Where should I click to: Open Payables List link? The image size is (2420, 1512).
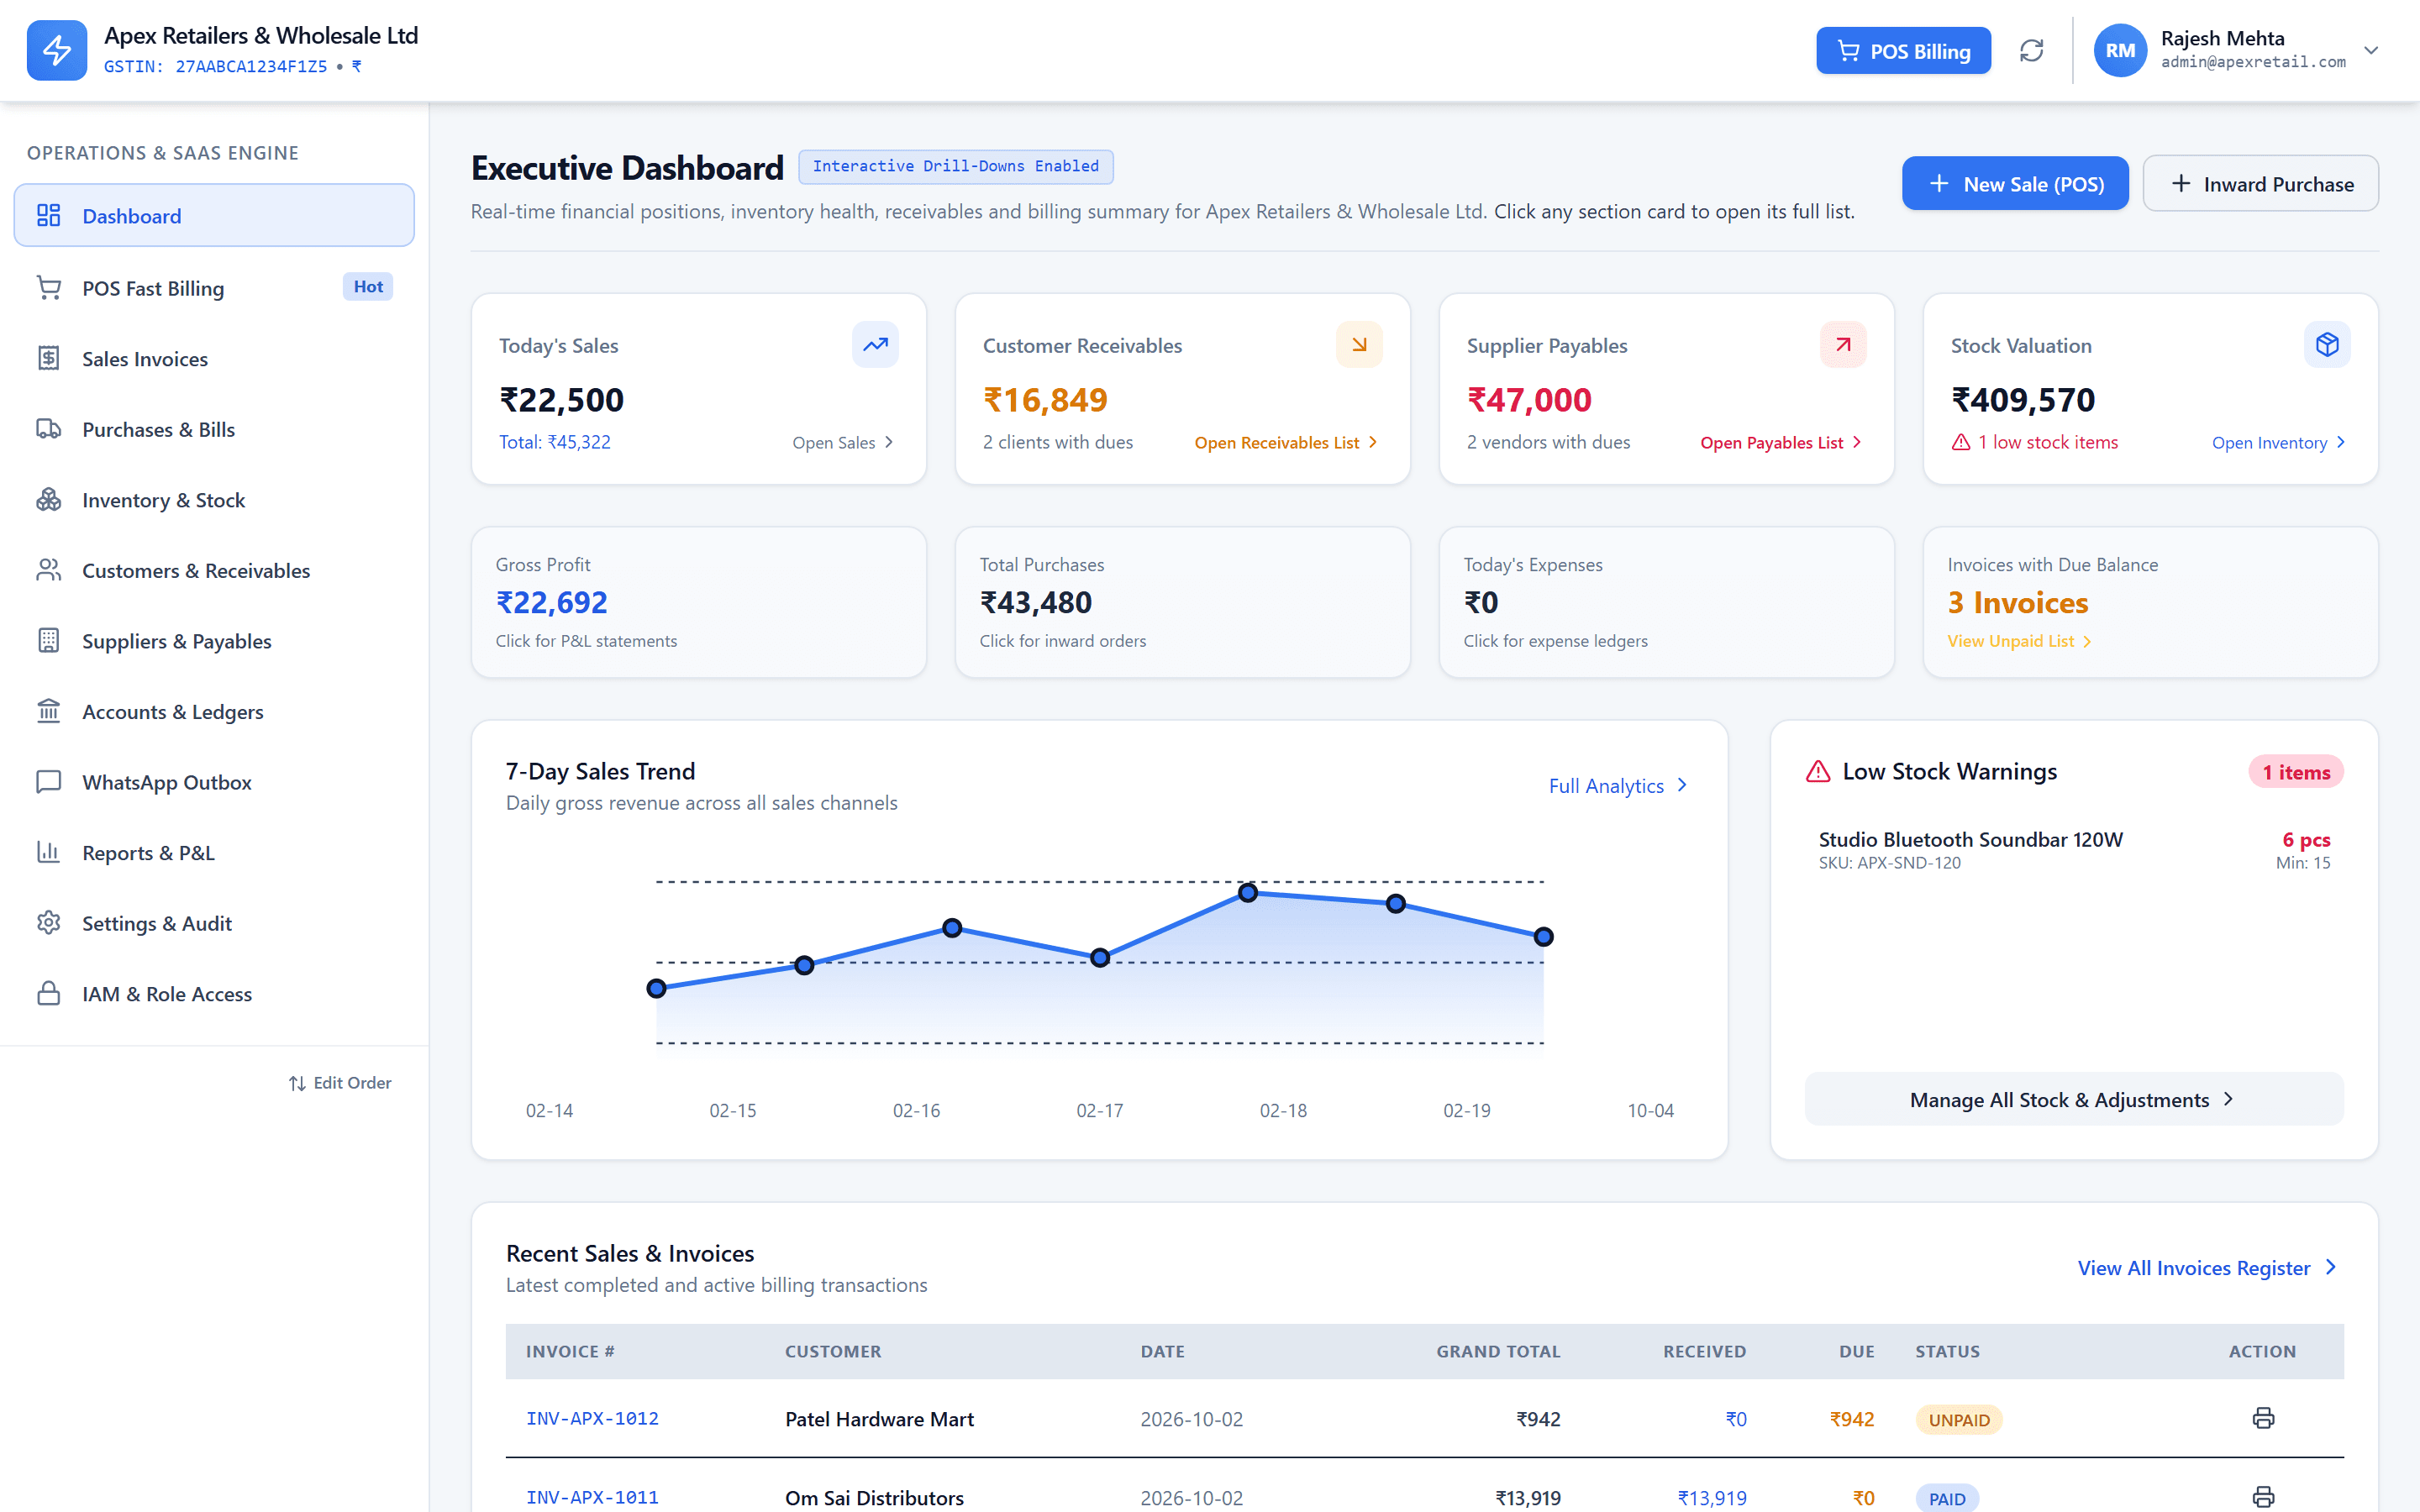1781,442
